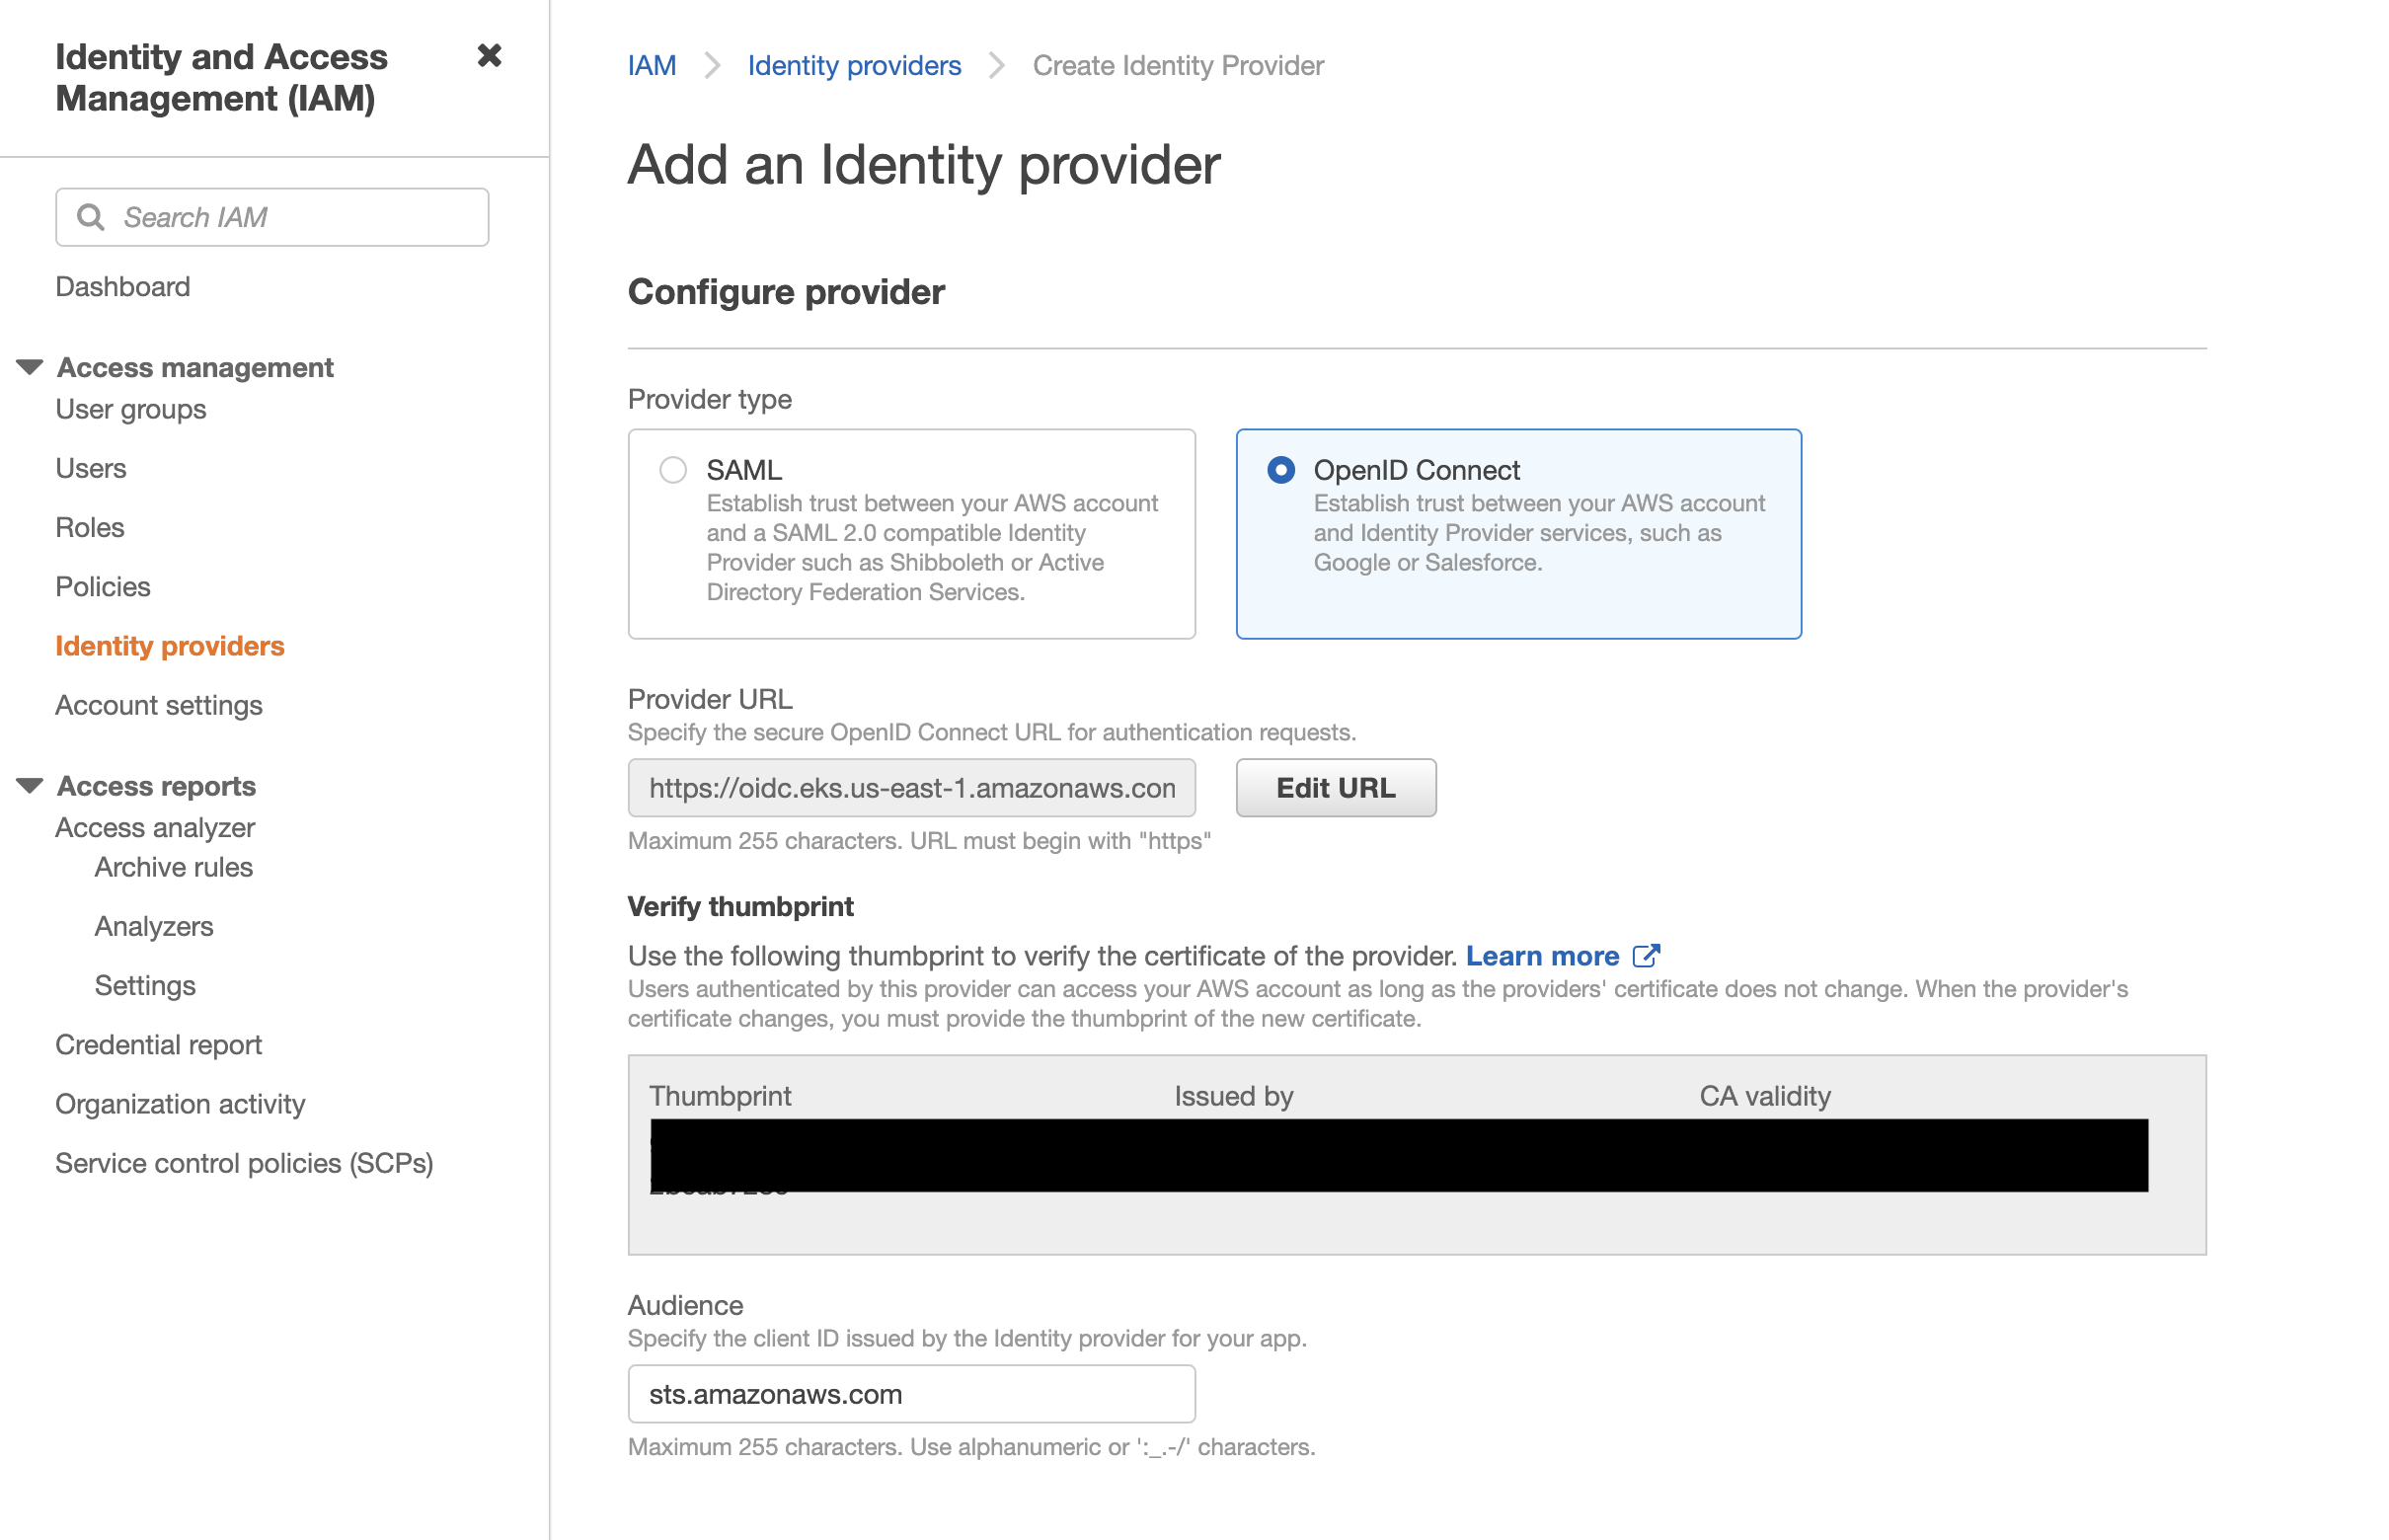Go to Users page
This screenshot has height=1540, width=2389.
pos(90,468)
